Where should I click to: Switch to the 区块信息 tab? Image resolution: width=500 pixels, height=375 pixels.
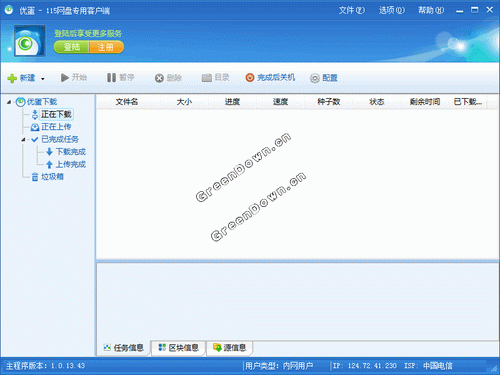[178, 348]
